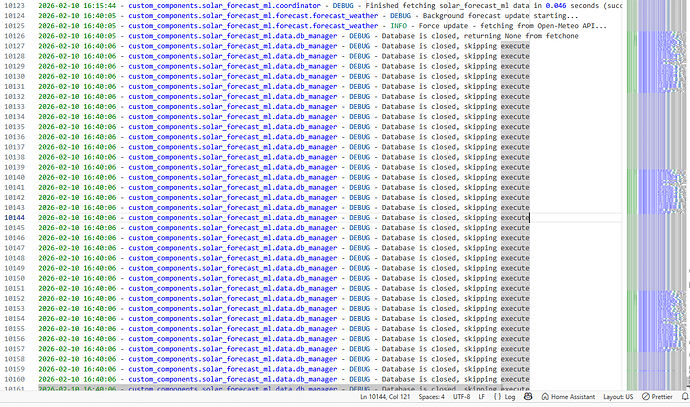Change UTF-8 file encoding
Screen dimensions: 690x407
461,396
